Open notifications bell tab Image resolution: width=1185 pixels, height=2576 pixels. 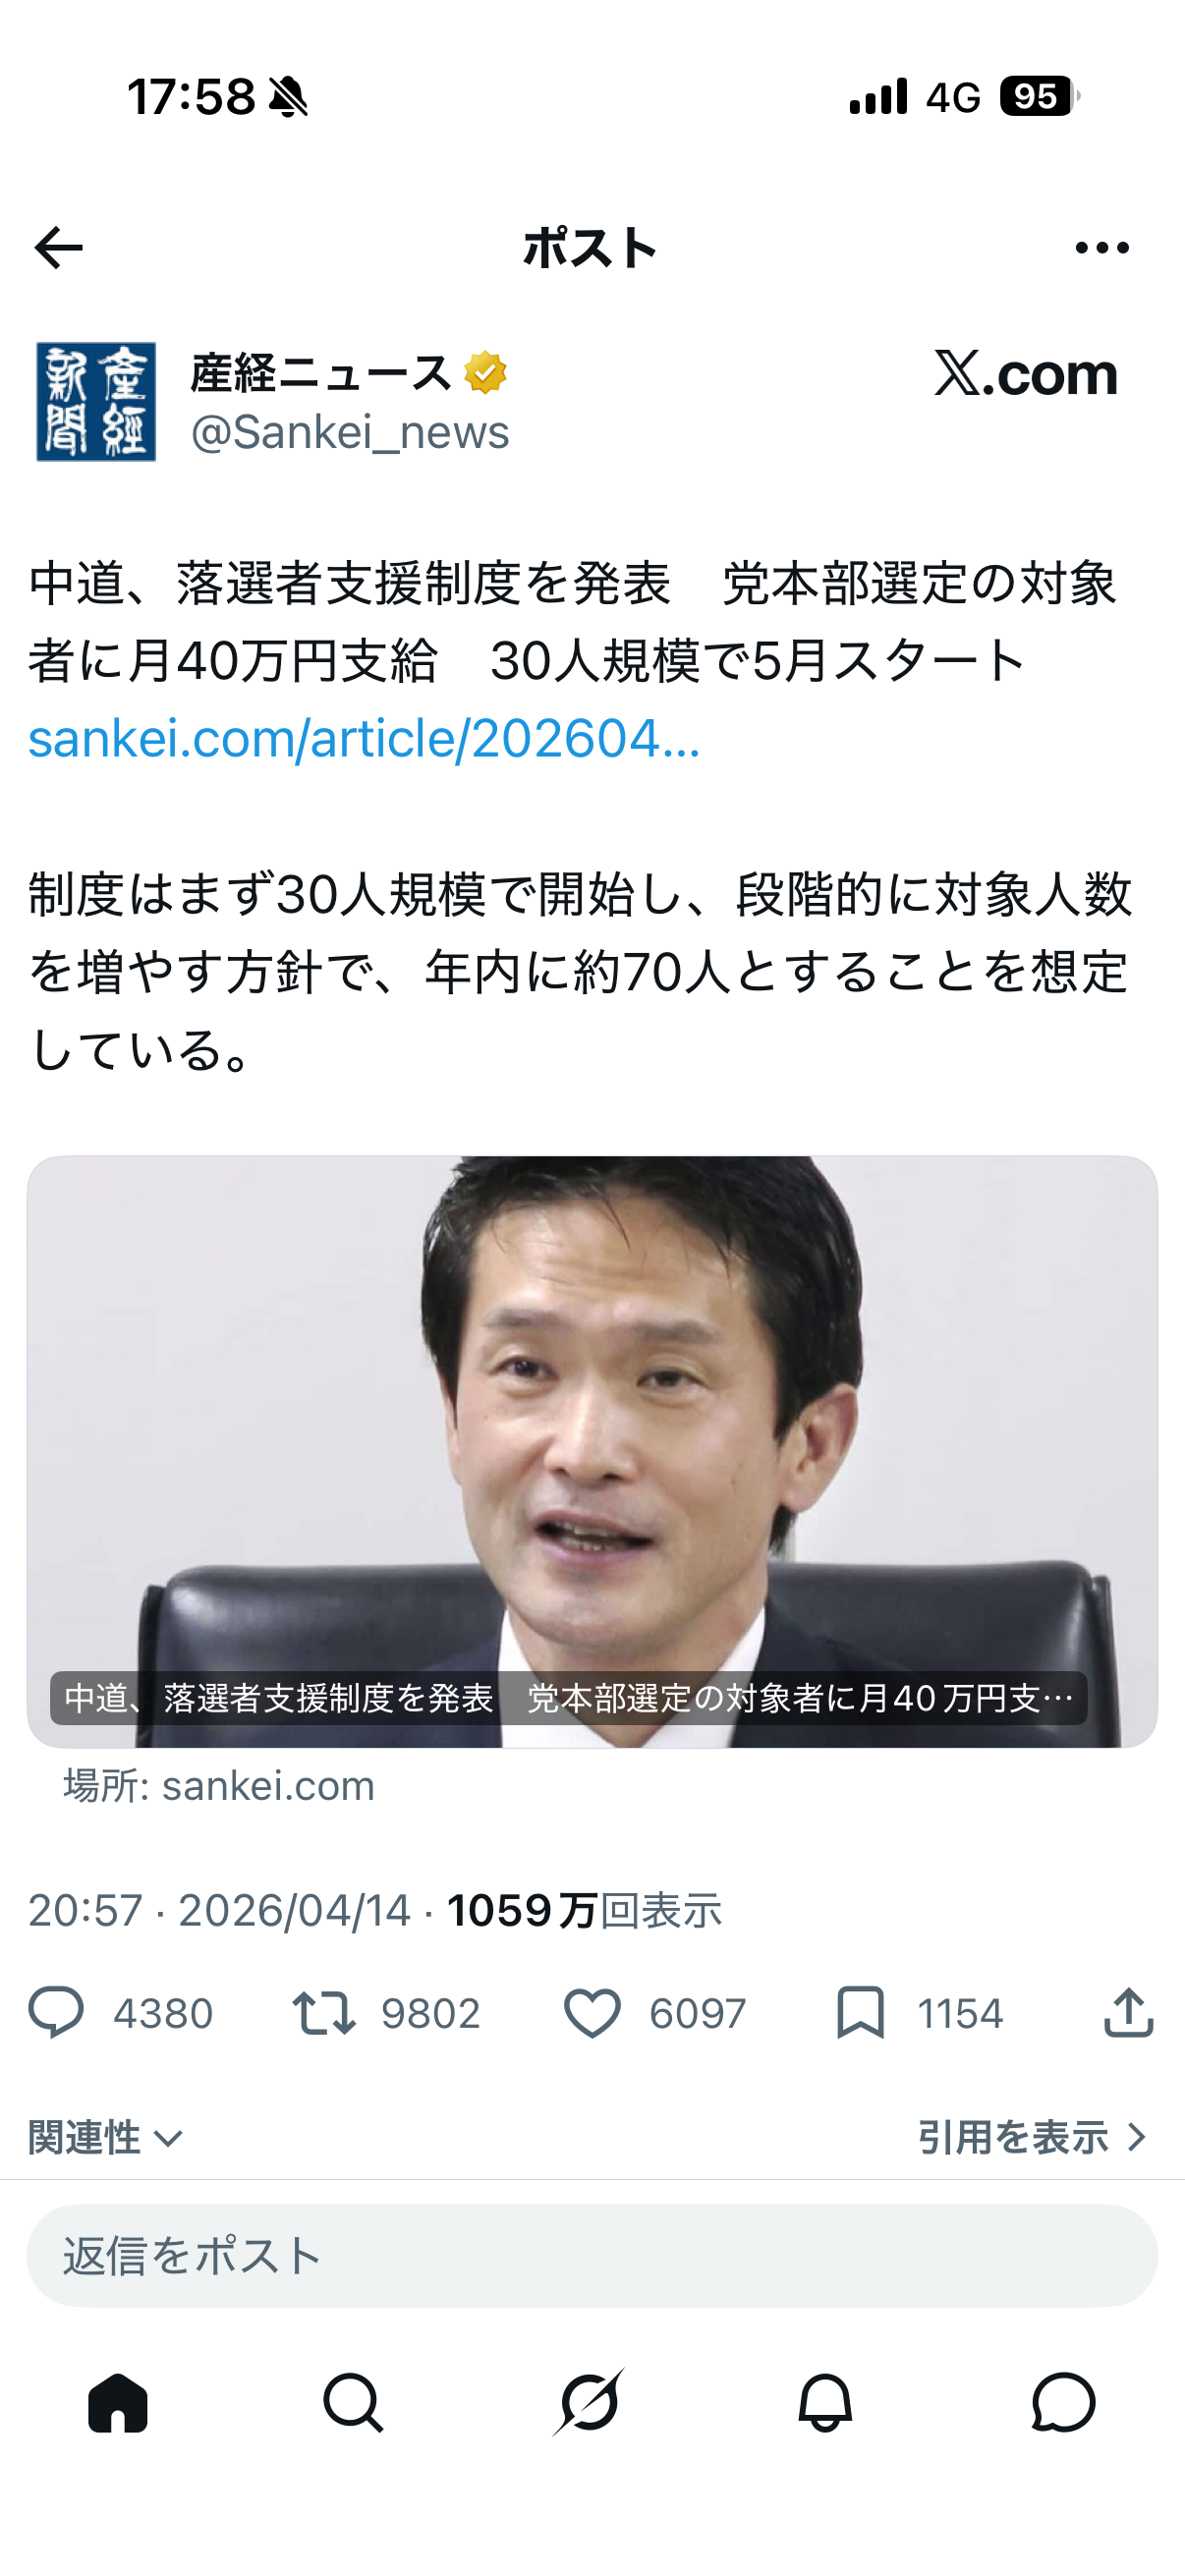(x=825, y=2402)
